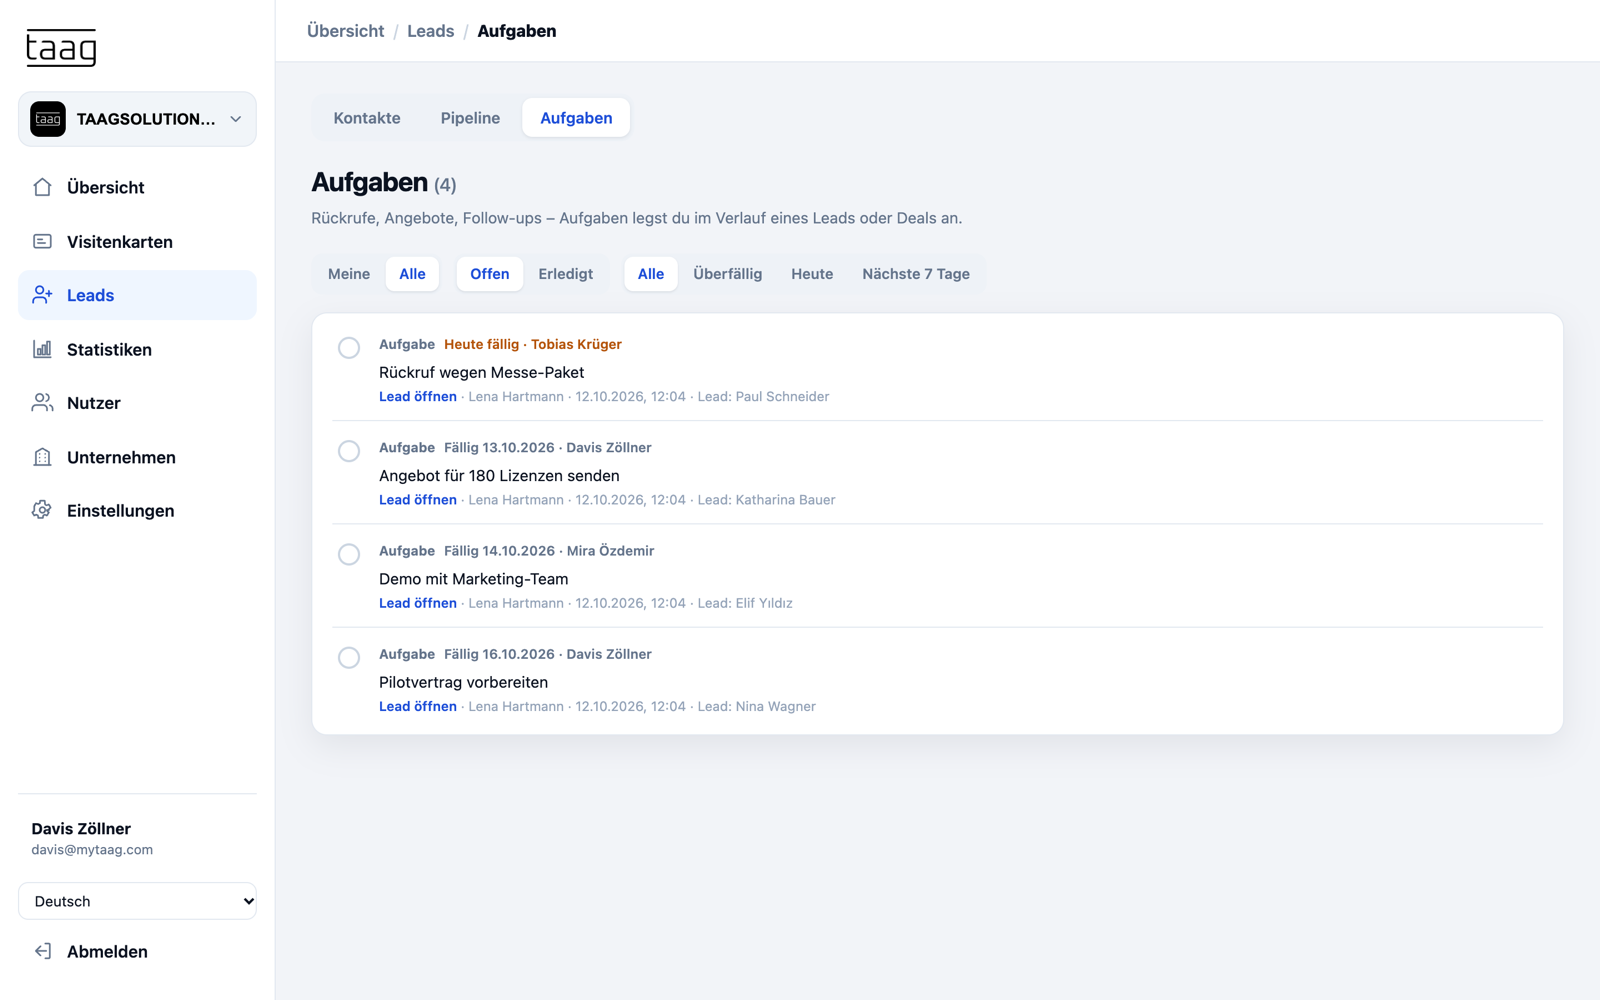The width and height of the screenshot is (1600, 1000).
Task: Click the bar chart icon beside Statistiken
Action: click(42, 349)
